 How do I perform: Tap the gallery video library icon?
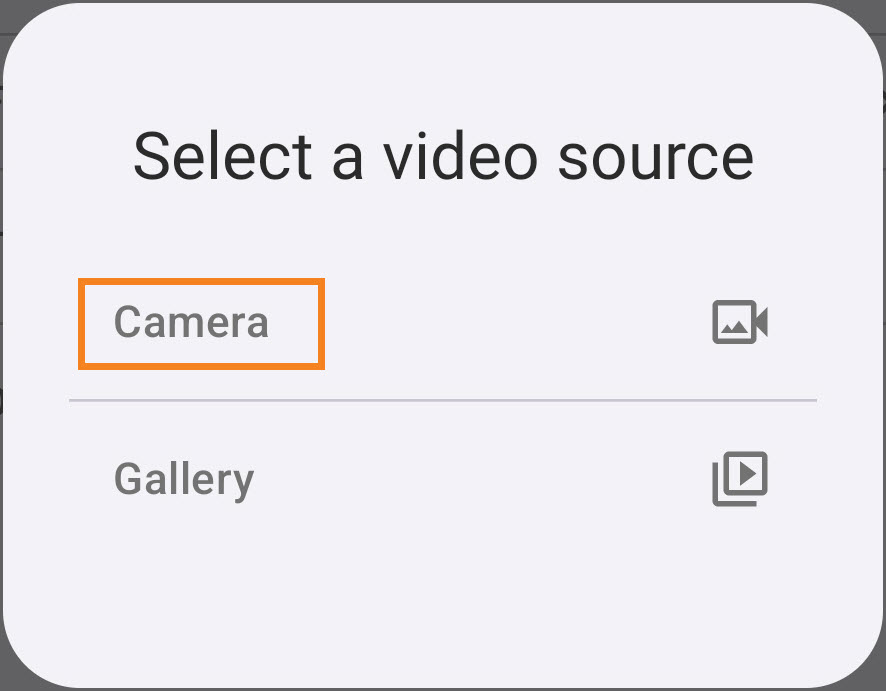tap(740, 479)
